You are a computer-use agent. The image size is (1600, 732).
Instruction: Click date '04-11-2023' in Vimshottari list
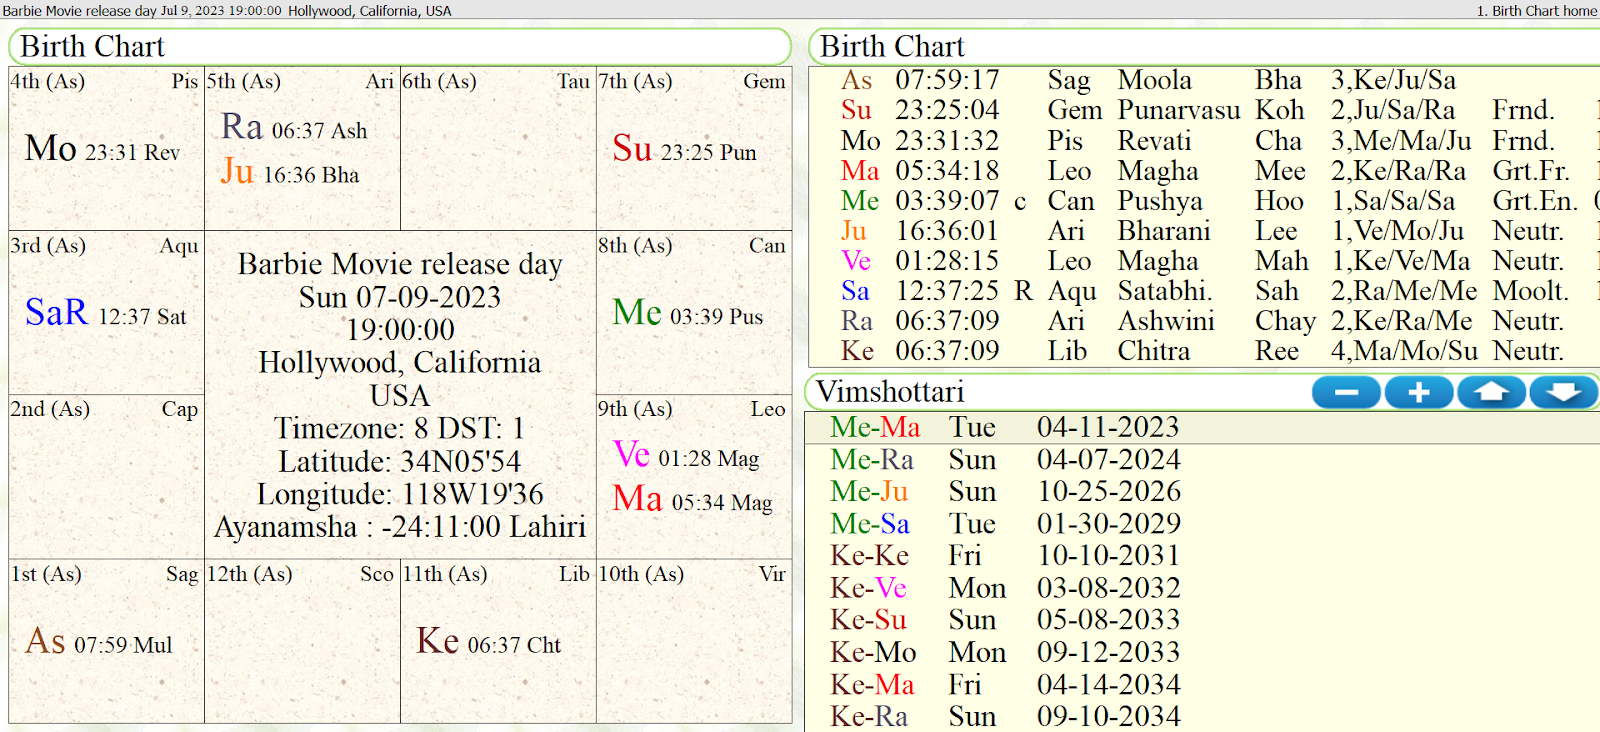[1108, 427]
